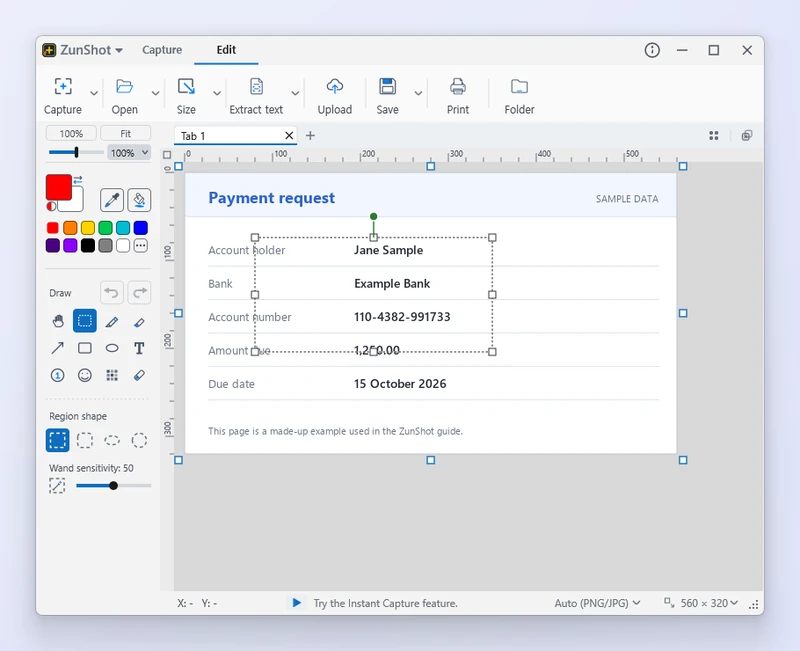Select the mosaic pixelate tool

[x=112, y=375]
